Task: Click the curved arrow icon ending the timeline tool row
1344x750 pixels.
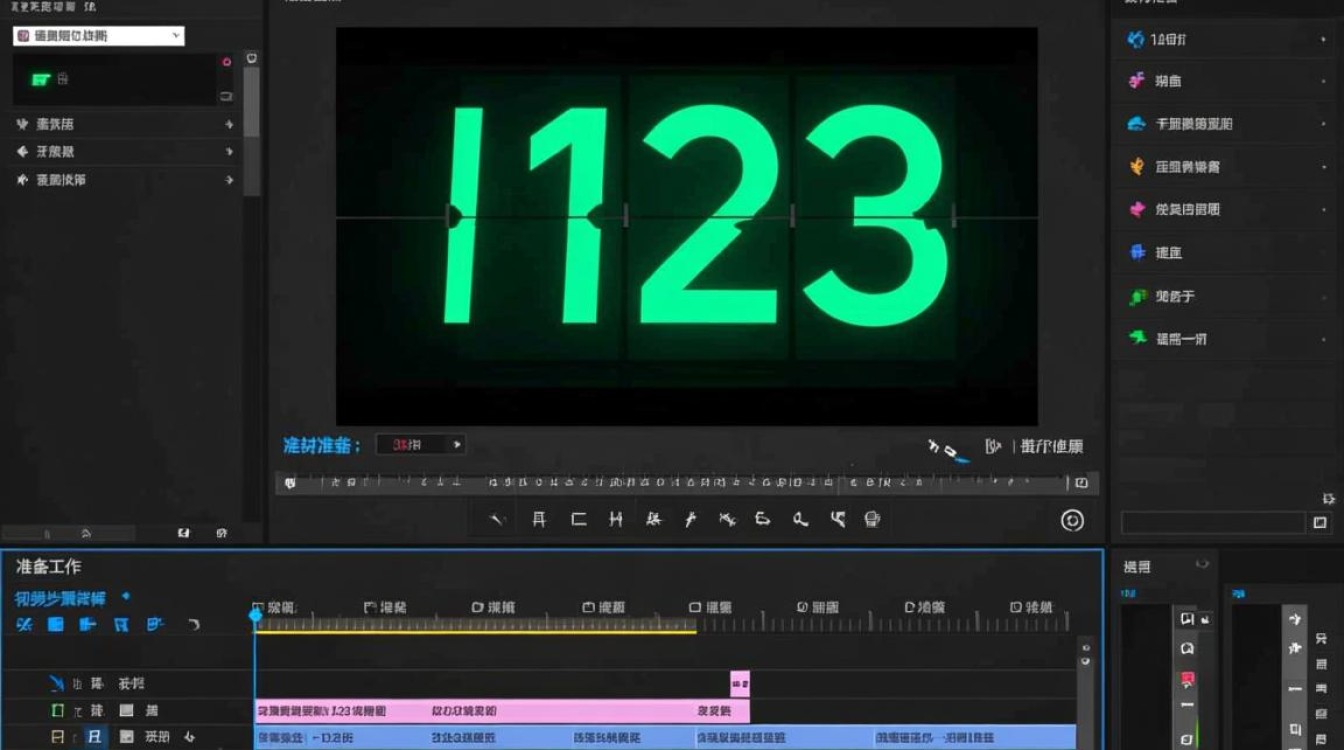Action: 194,624
